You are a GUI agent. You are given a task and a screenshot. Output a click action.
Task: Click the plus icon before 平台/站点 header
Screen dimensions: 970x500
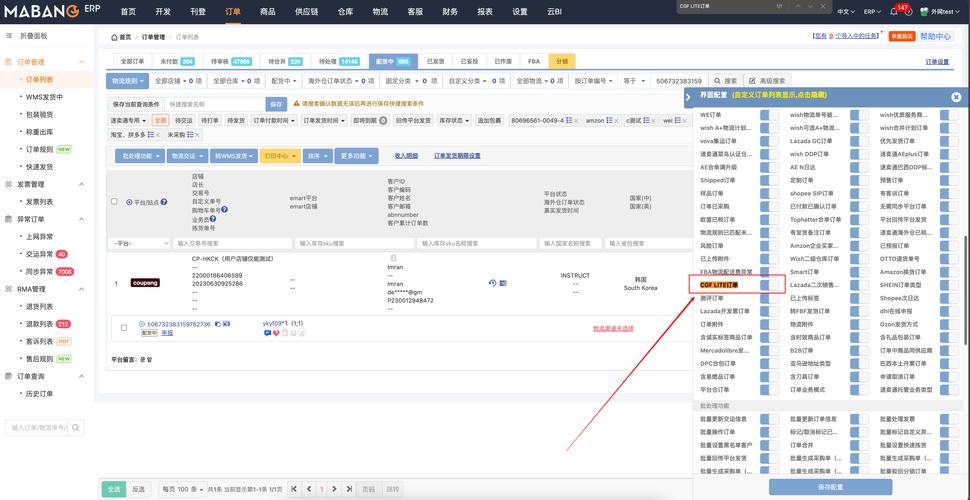click(129, 202)
